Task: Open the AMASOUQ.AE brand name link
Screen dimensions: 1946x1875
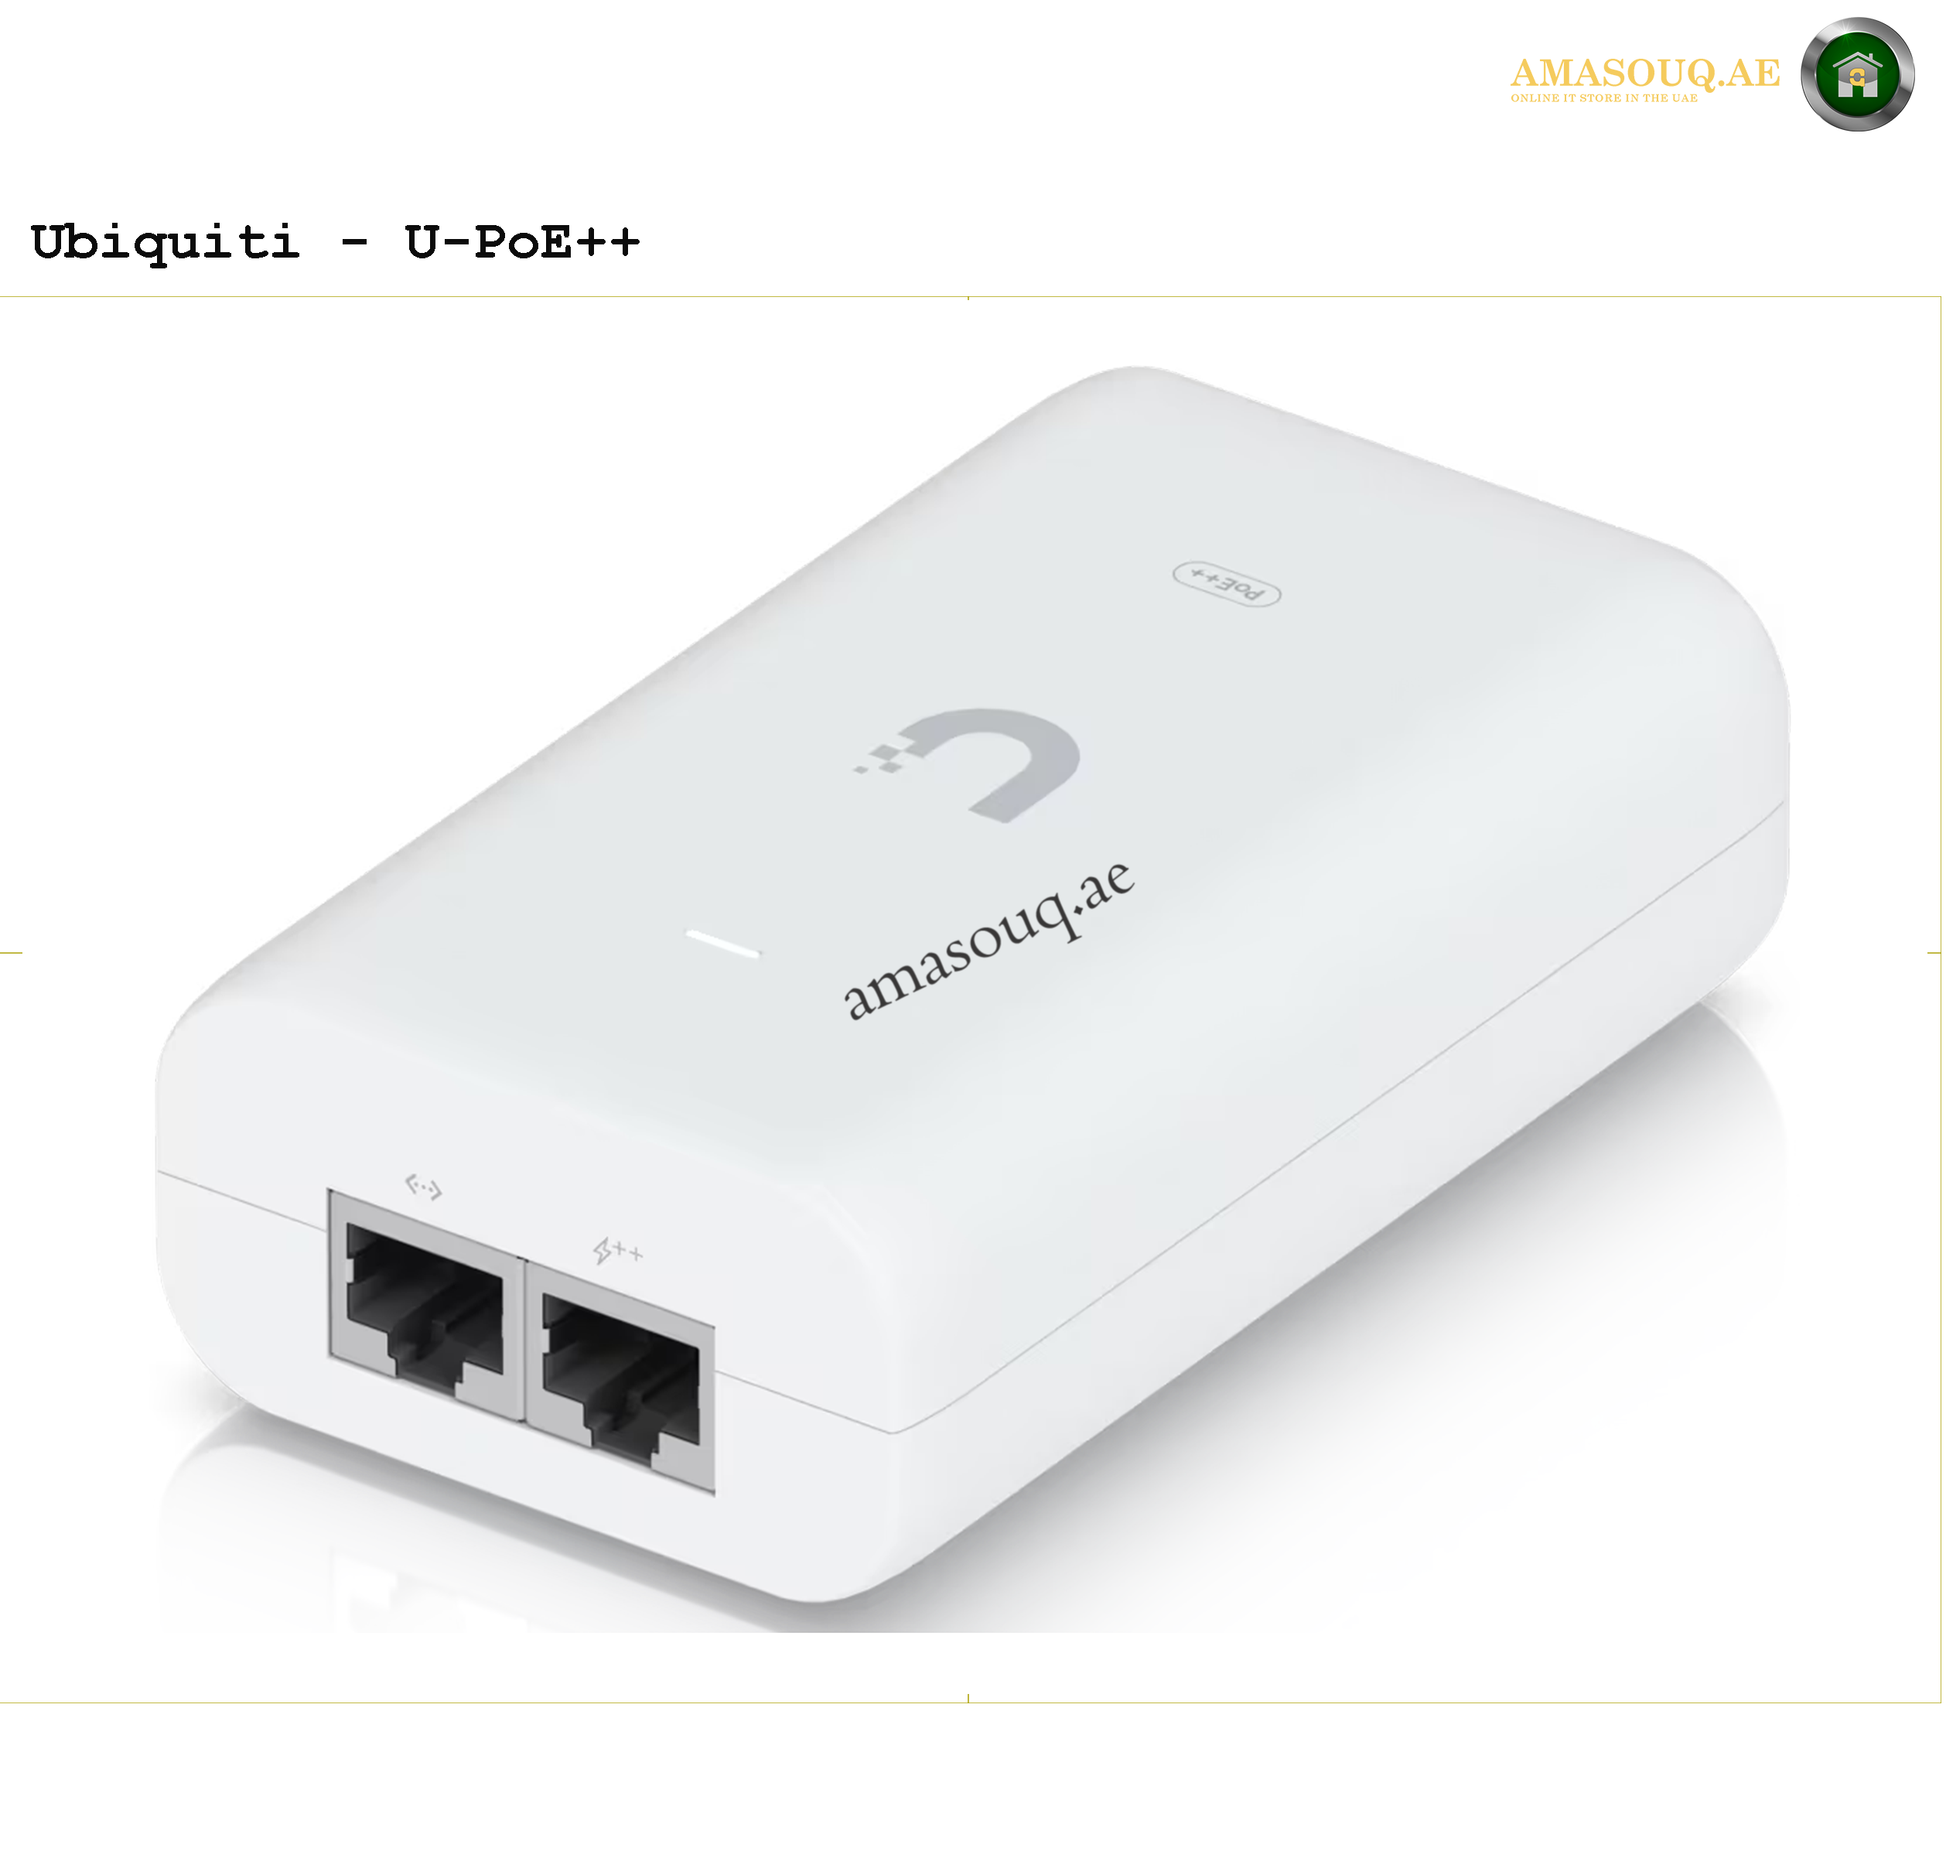Action: [1645, 72]
